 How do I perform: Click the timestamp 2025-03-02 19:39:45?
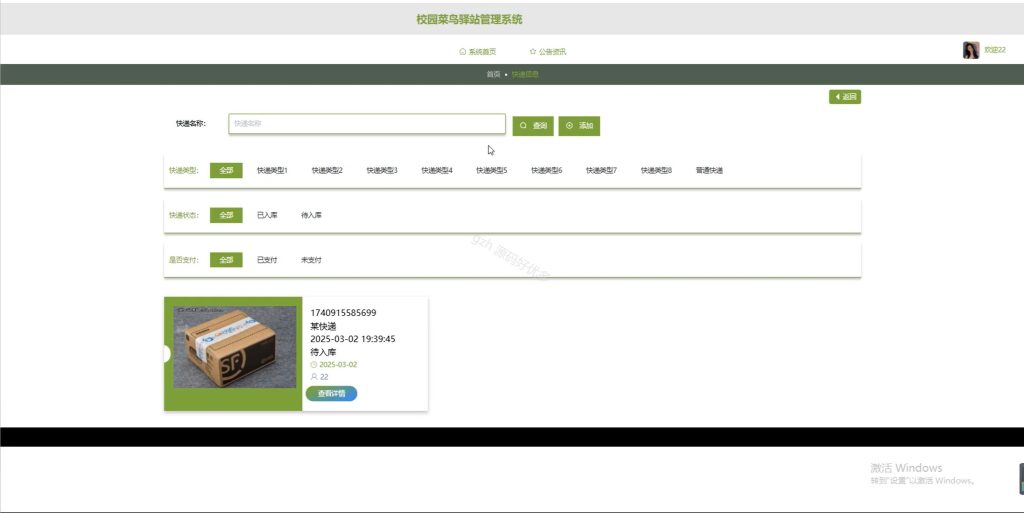coord(353,339)
